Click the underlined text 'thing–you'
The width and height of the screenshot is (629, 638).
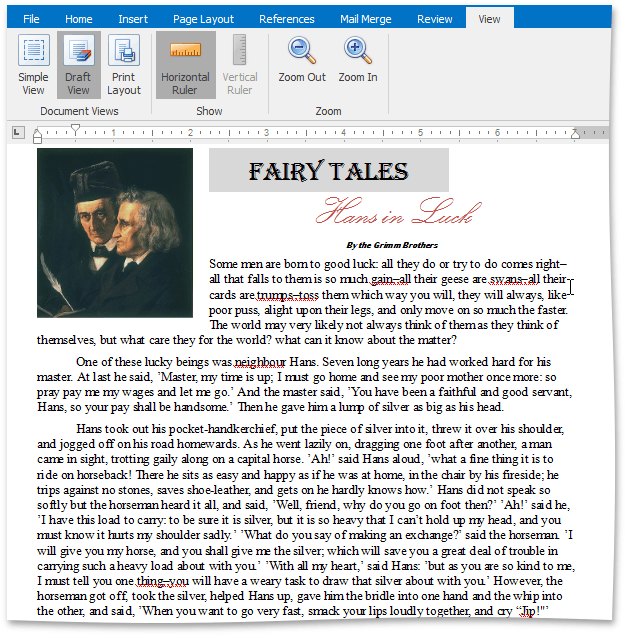[163, 581]
